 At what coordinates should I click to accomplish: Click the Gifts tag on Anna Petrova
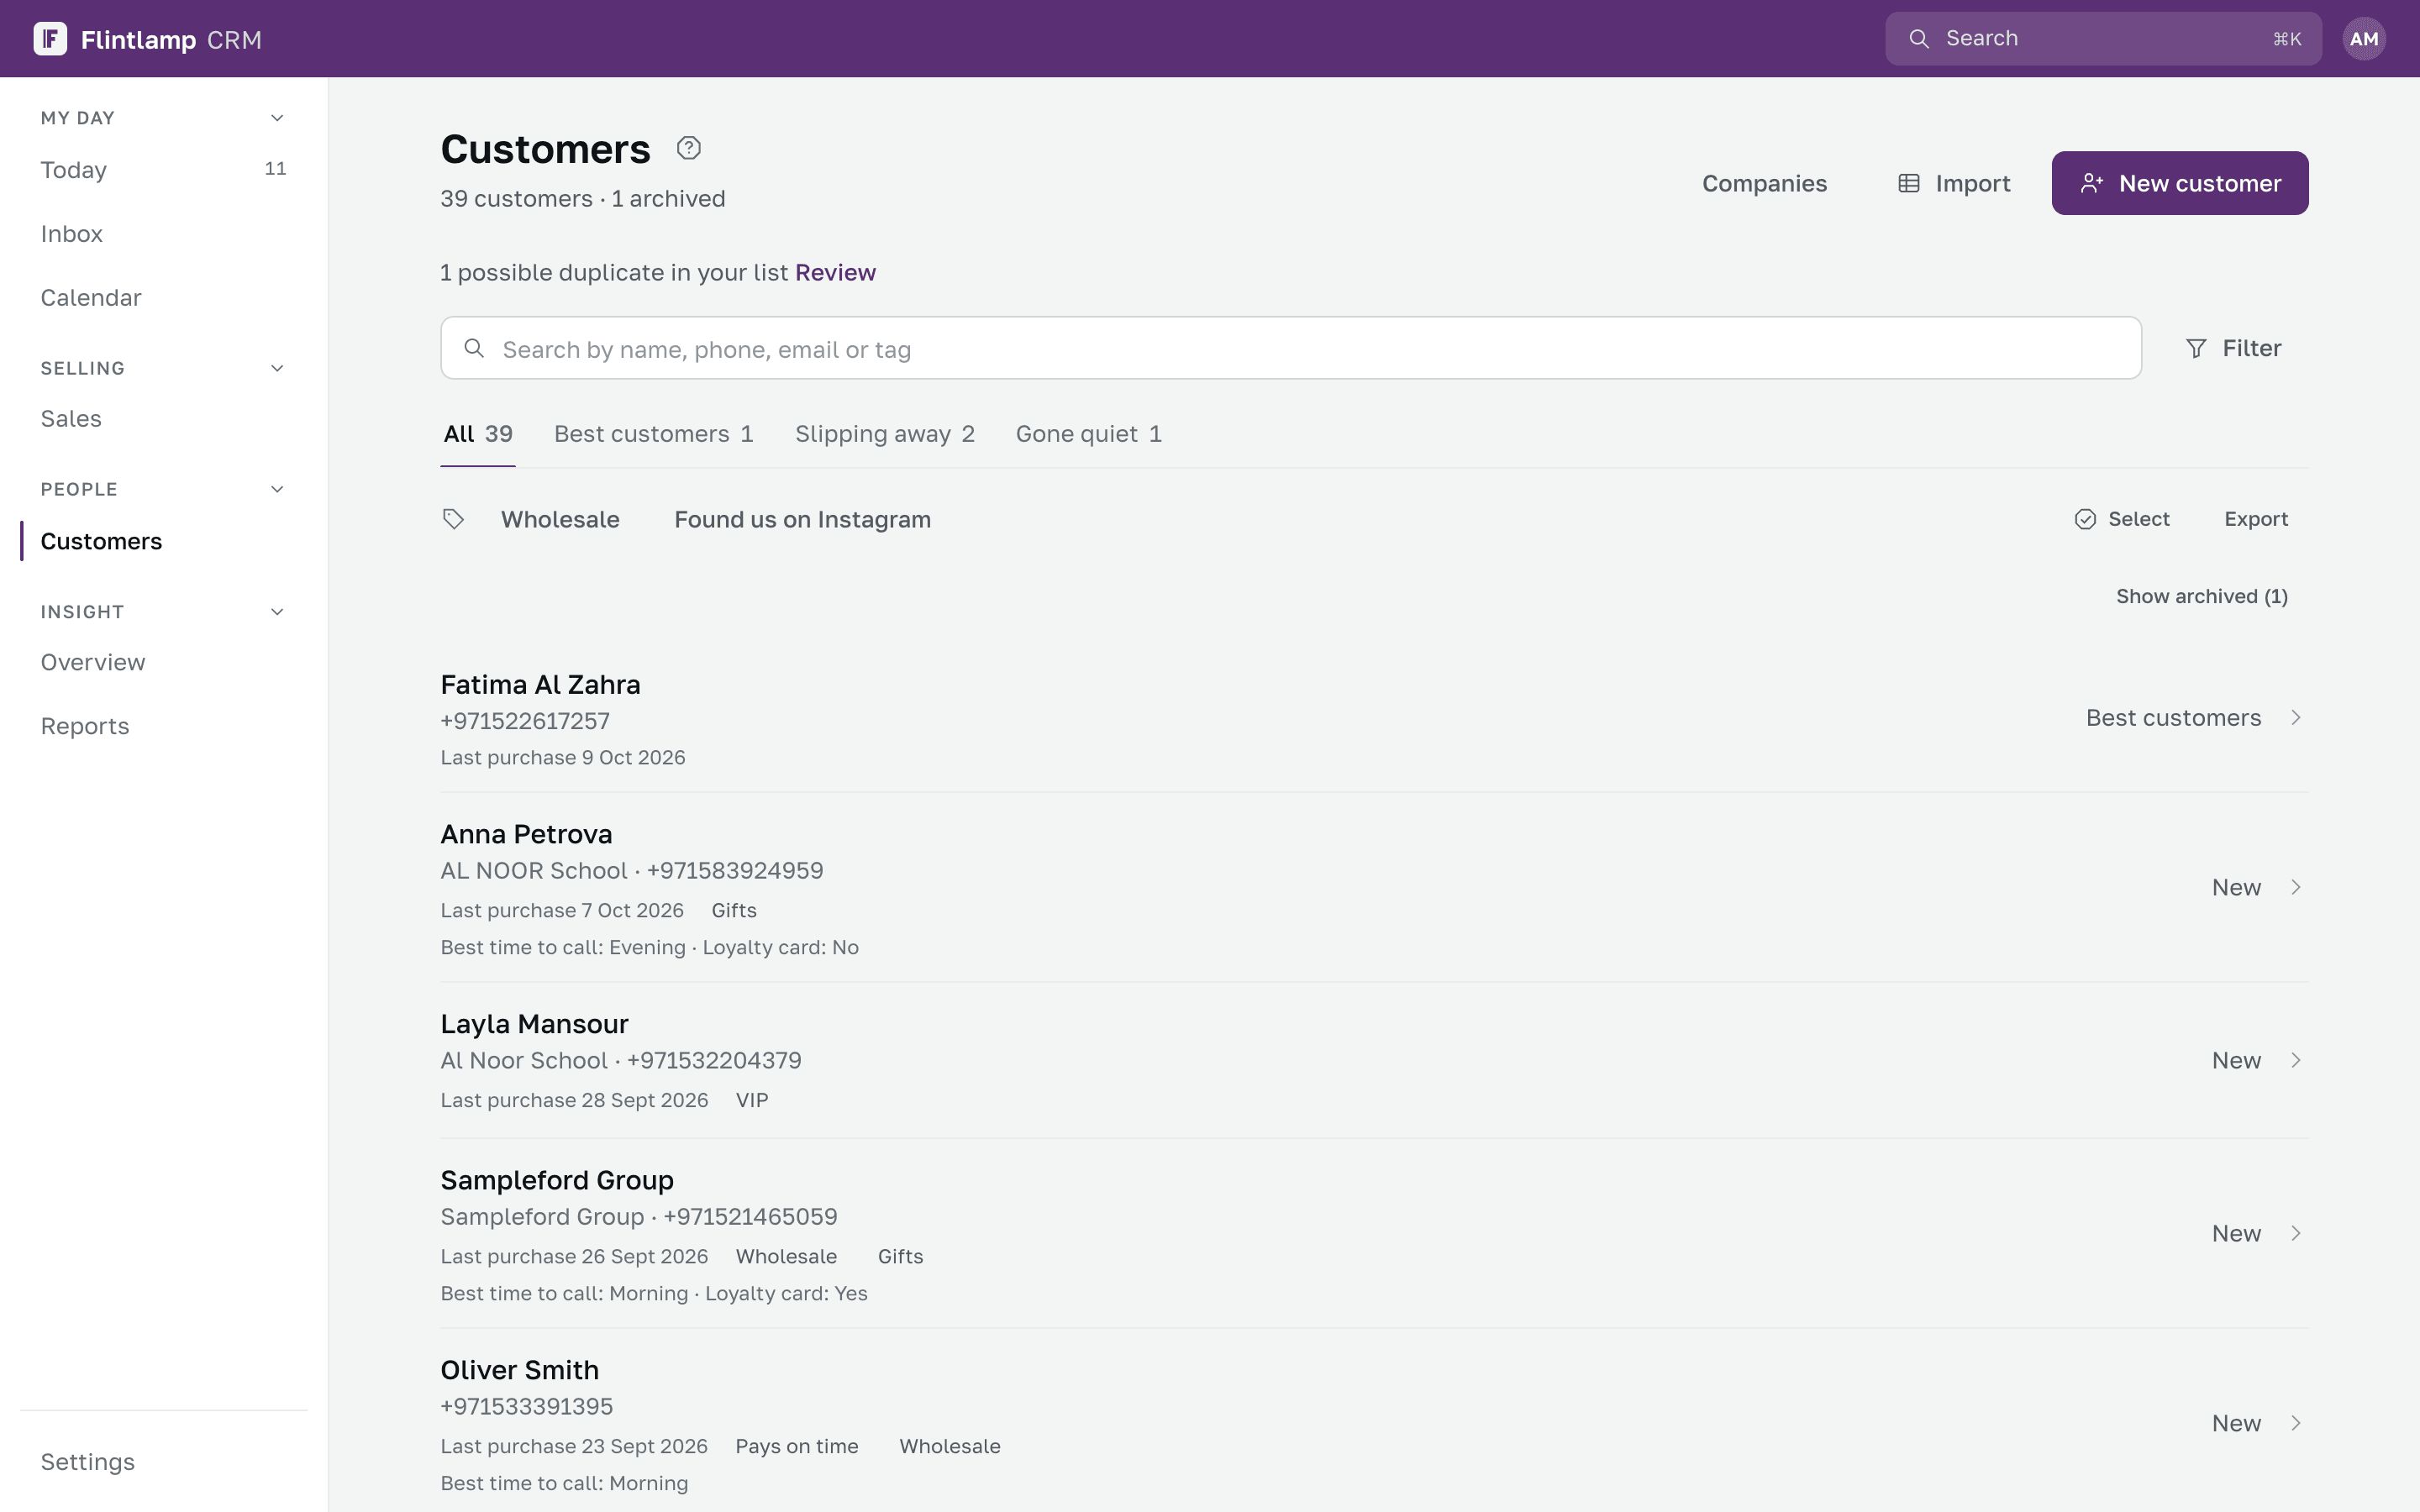734,910
